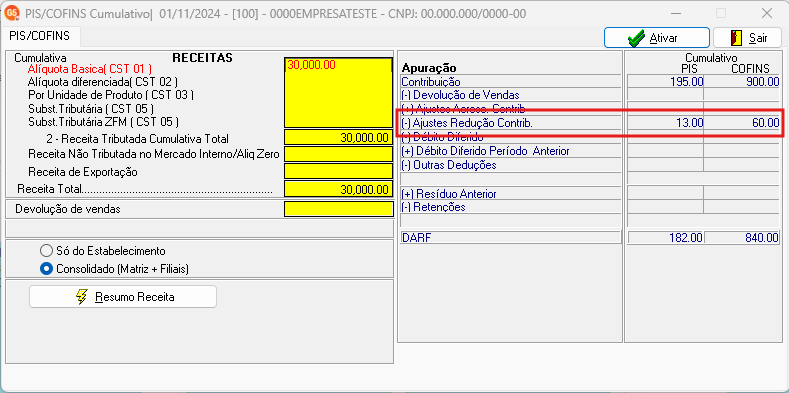Image resolution: width=789 pixels, height=393 pixels.
Task: Click the Ativar button
Action: click(657, 38)
